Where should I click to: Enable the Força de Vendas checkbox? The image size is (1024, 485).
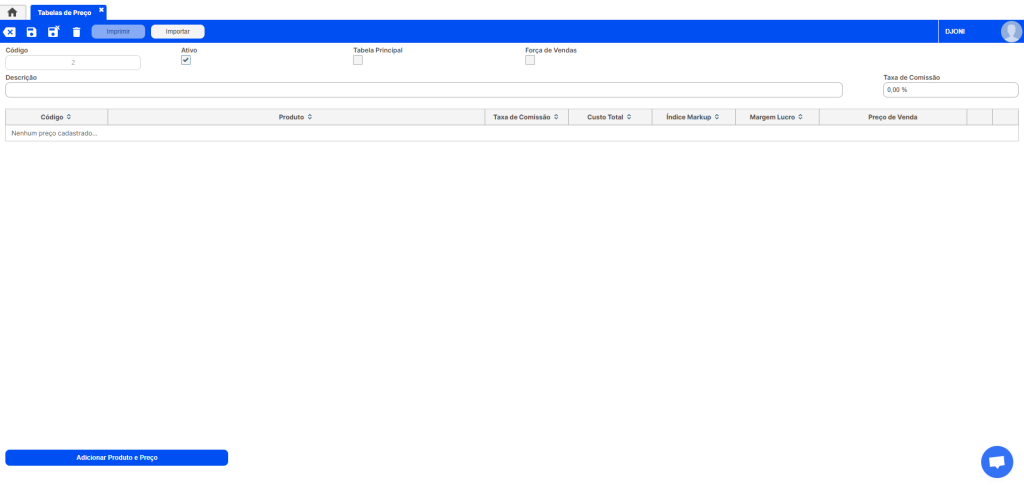(x=530, y=60)
